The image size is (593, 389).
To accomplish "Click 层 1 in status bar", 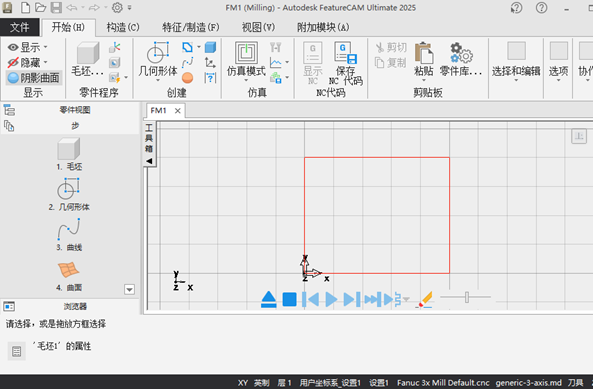I will click(x=284, y=383).
